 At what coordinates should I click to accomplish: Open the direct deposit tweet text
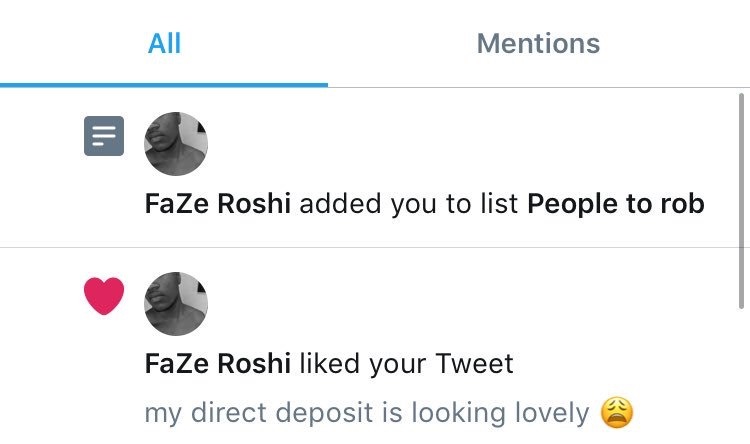point(366,412)
